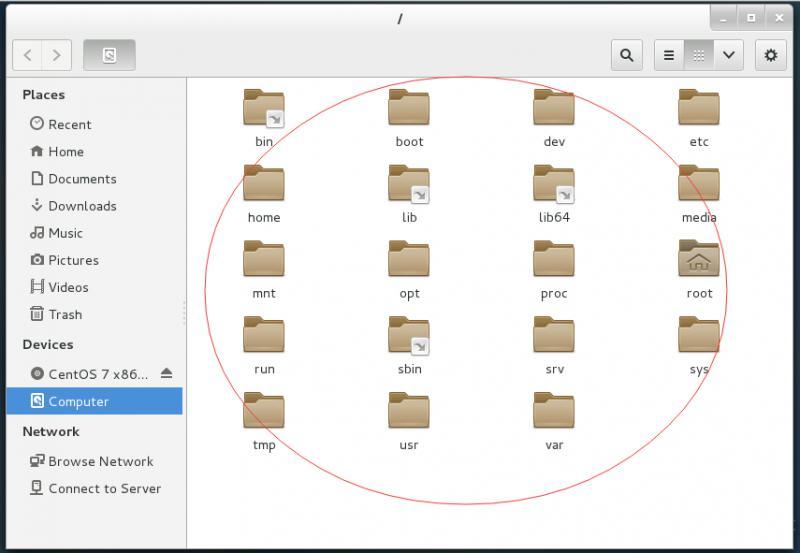Open the boot folder
The width and height of the screenshot is (800, 553).
(x=409, y=108)
